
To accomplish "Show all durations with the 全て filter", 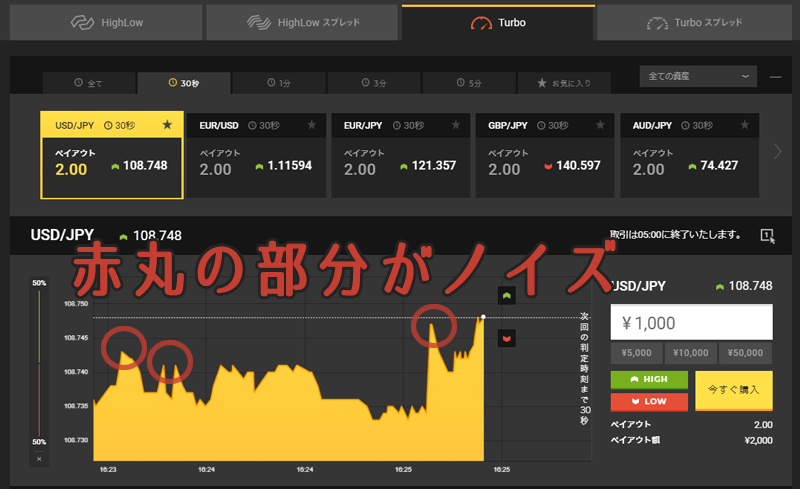I will tap(89, 83).
